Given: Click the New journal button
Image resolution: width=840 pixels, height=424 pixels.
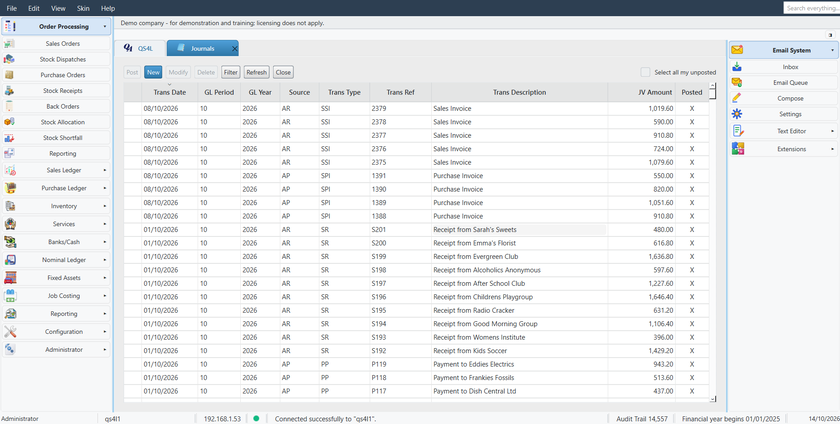Looking at the screenshot, I should point(153,72).
